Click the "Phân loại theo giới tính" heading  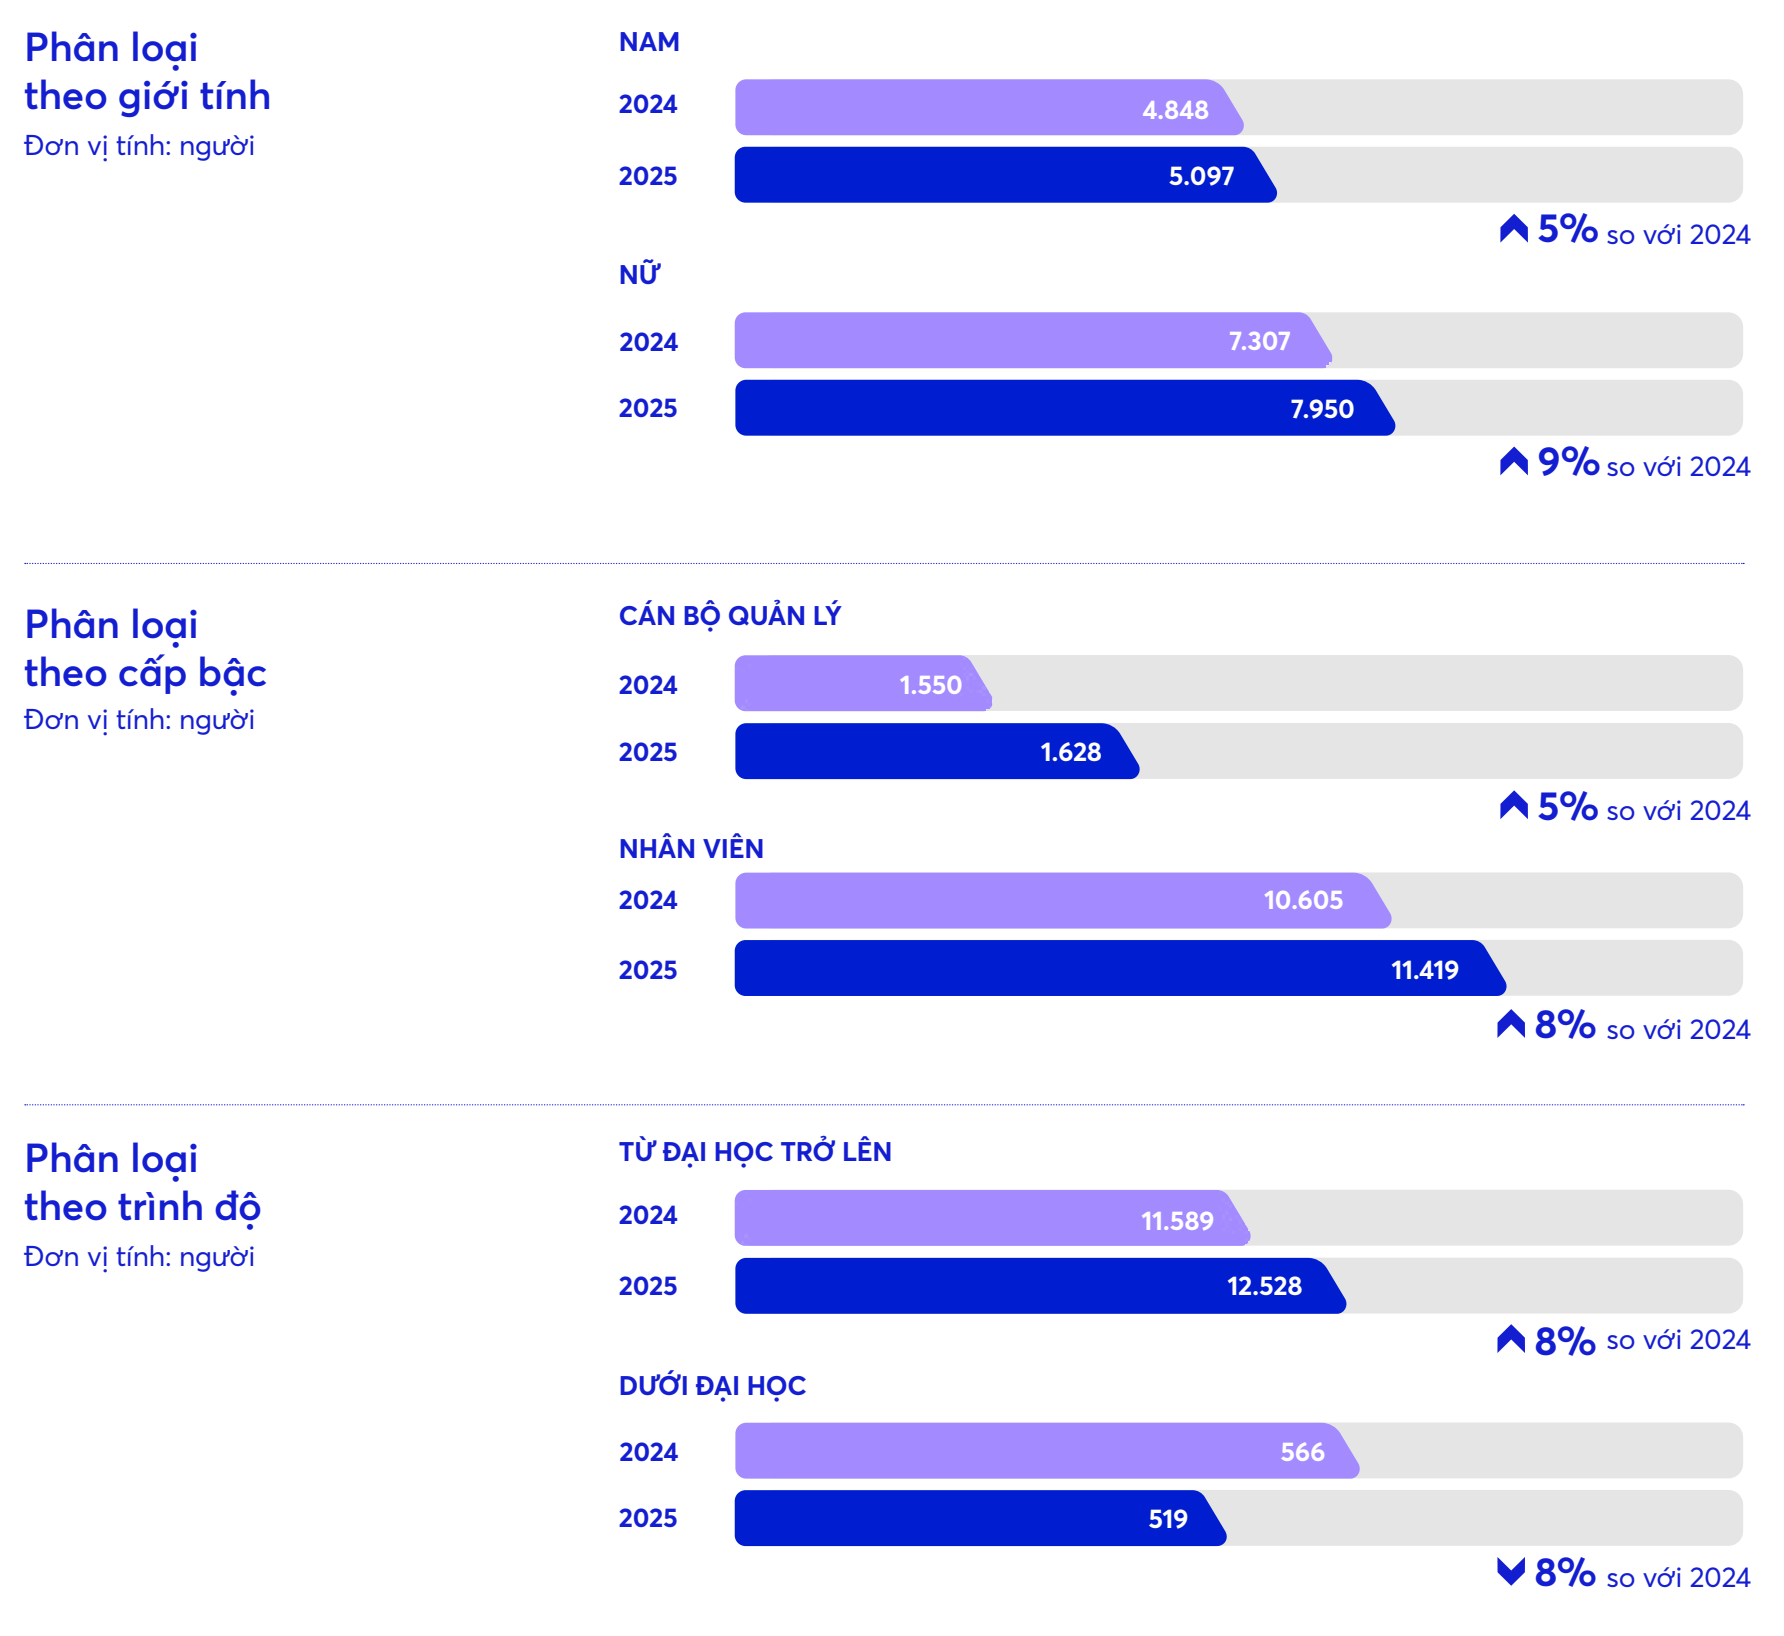[147, 72]
